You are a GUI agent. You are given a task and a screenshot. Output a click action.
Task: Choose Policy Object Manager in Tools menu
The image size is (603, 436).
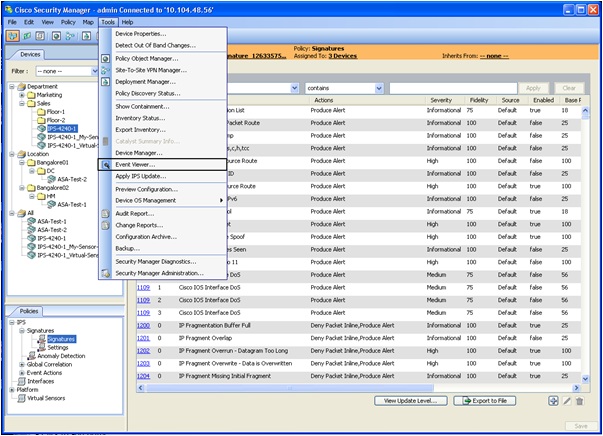163,59
